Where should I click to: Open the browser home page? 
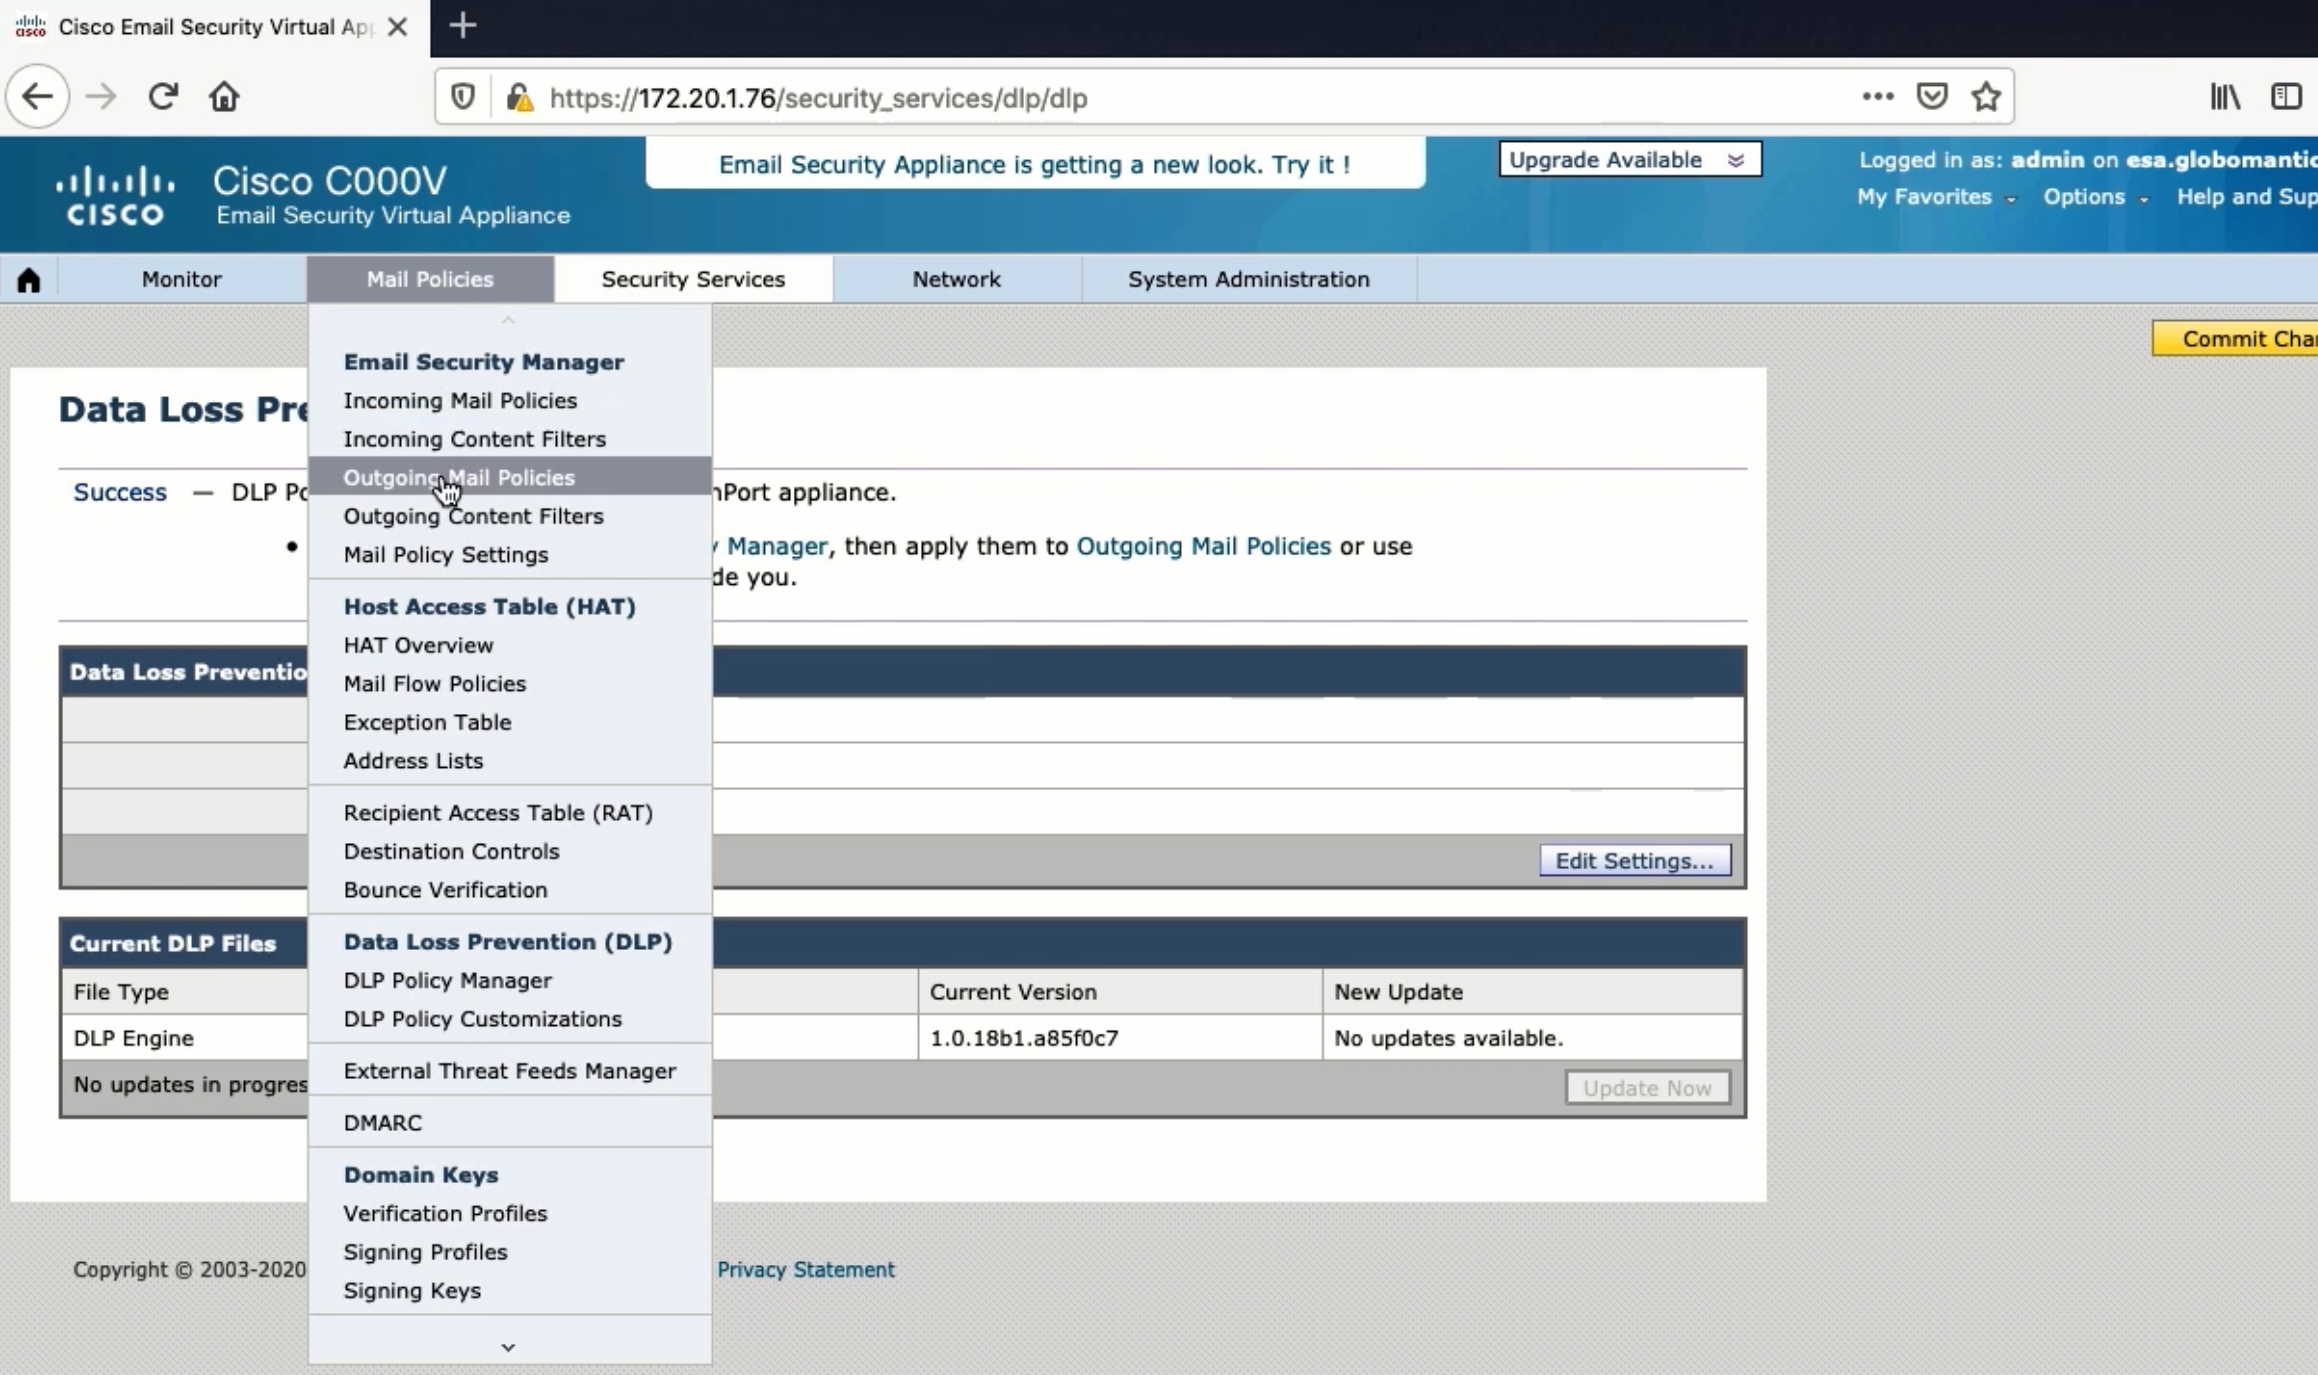coord(224,97)
